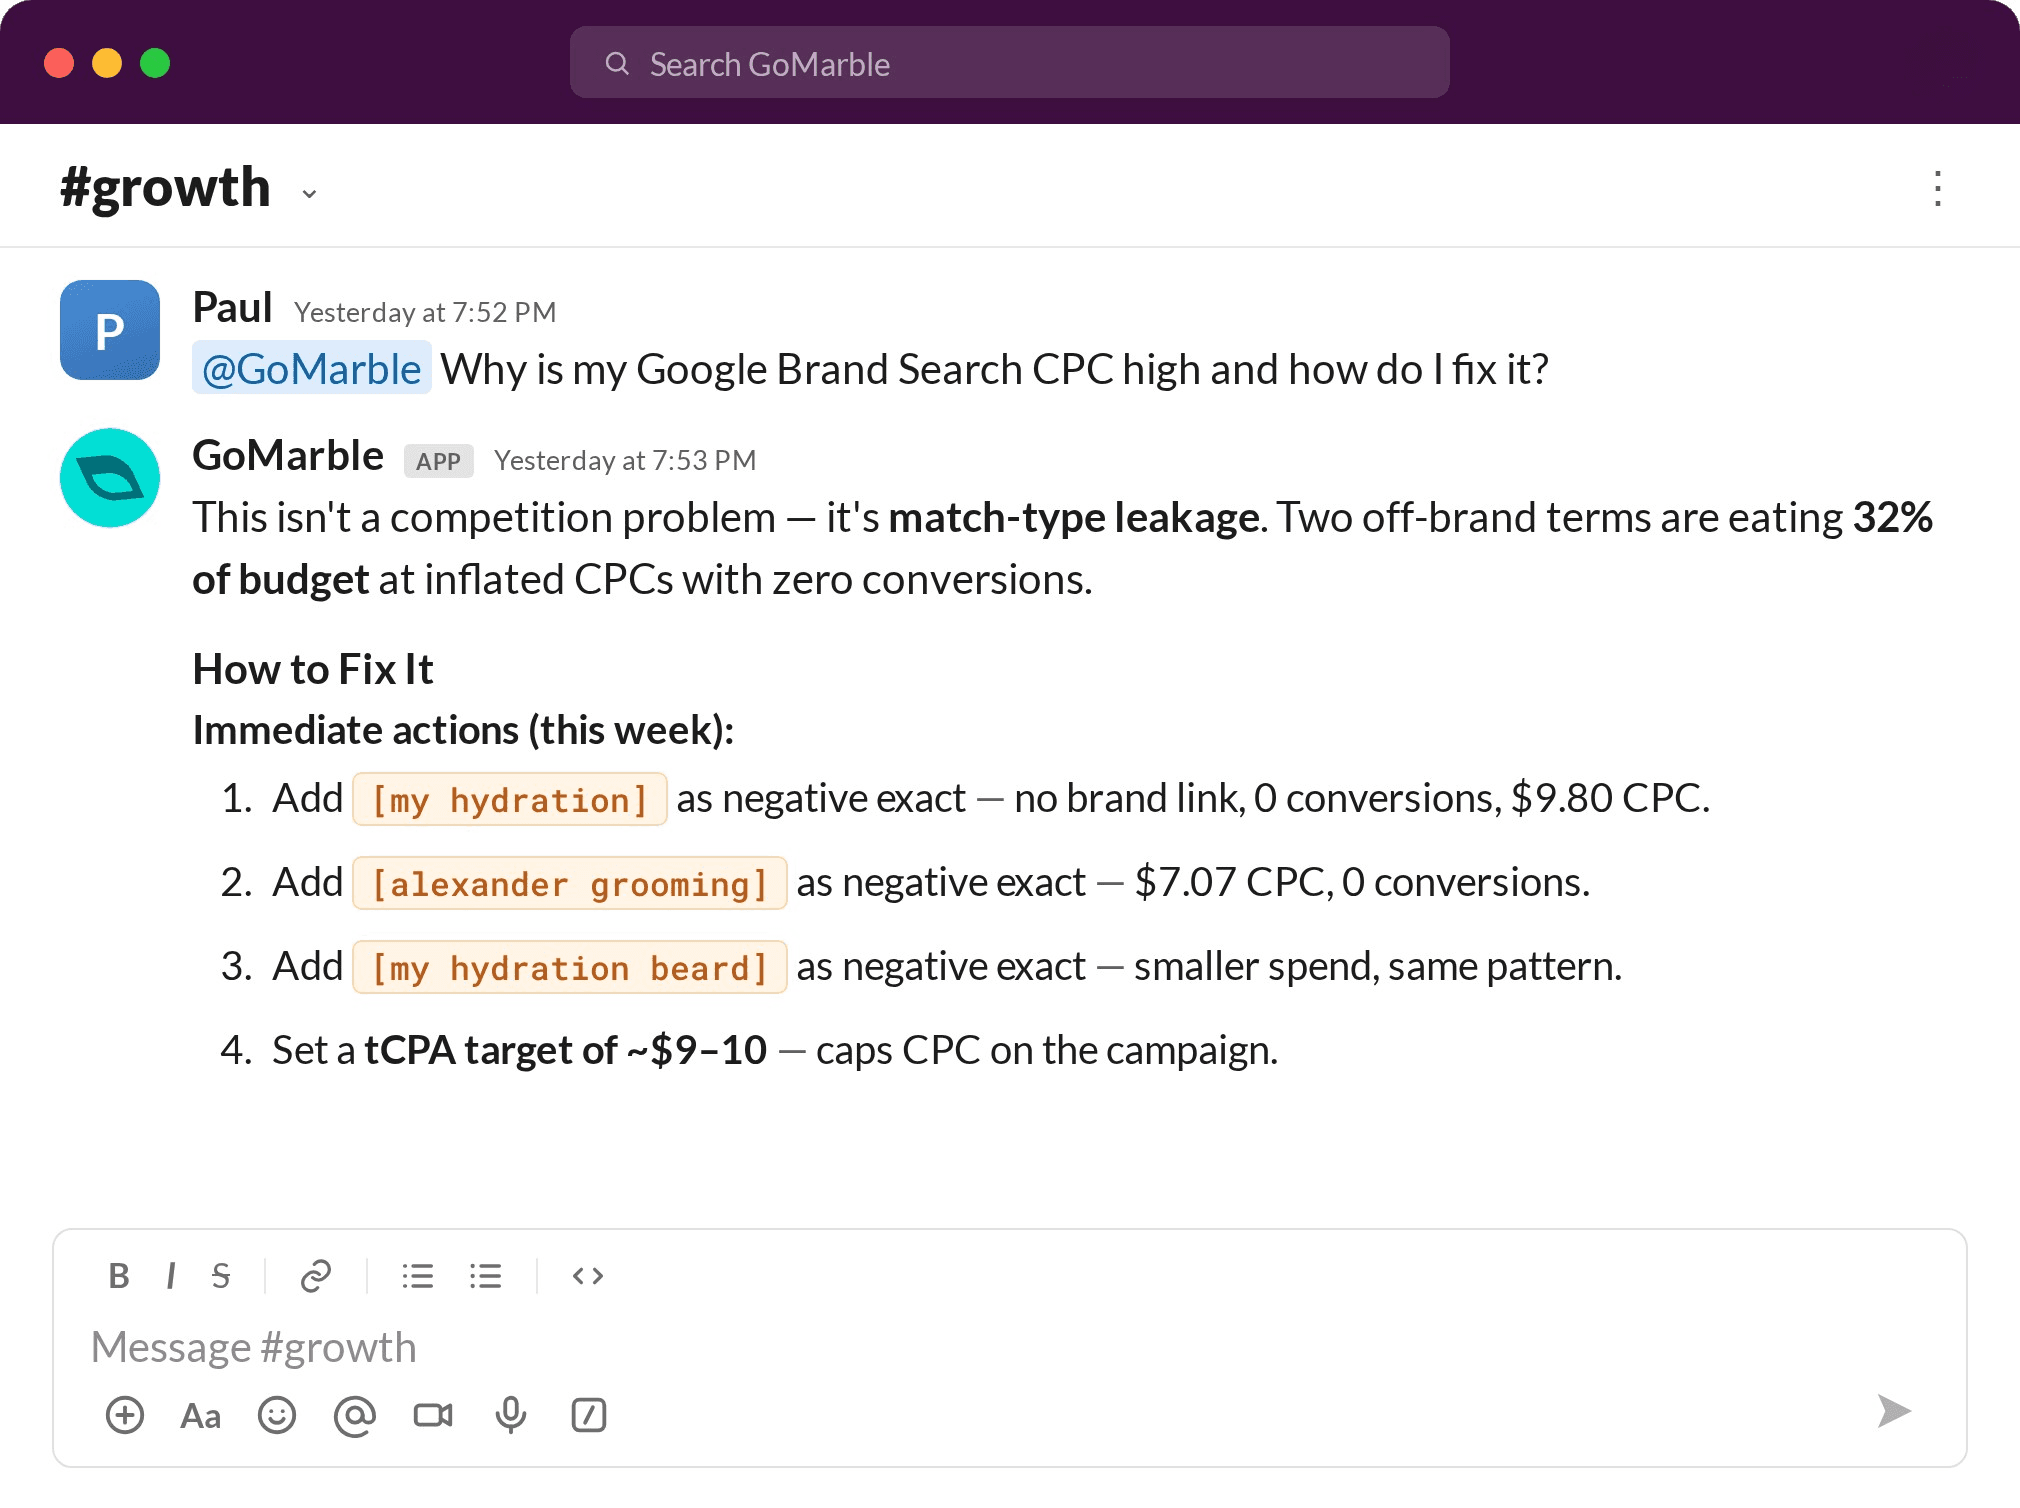The image size is (2020, 1508).
Task: Toggle italic formatting in the composer
Action: [171, 1276]
